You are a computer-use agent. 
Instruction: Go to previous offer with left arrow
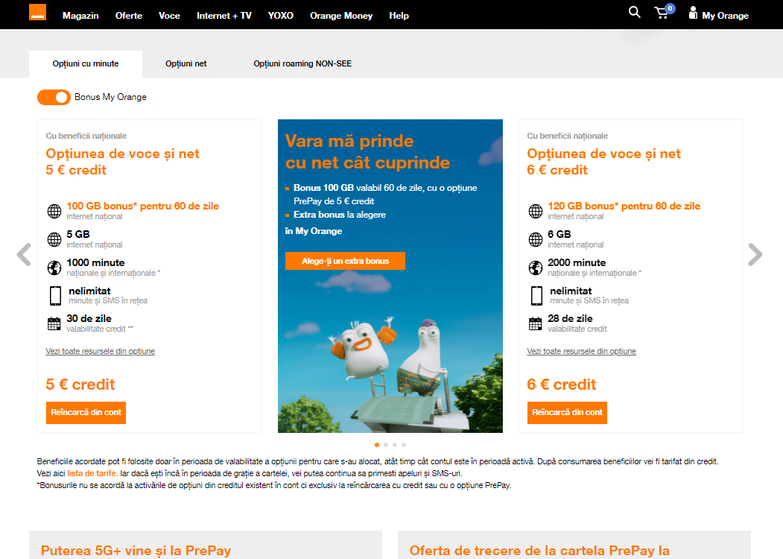pos(24,255)
